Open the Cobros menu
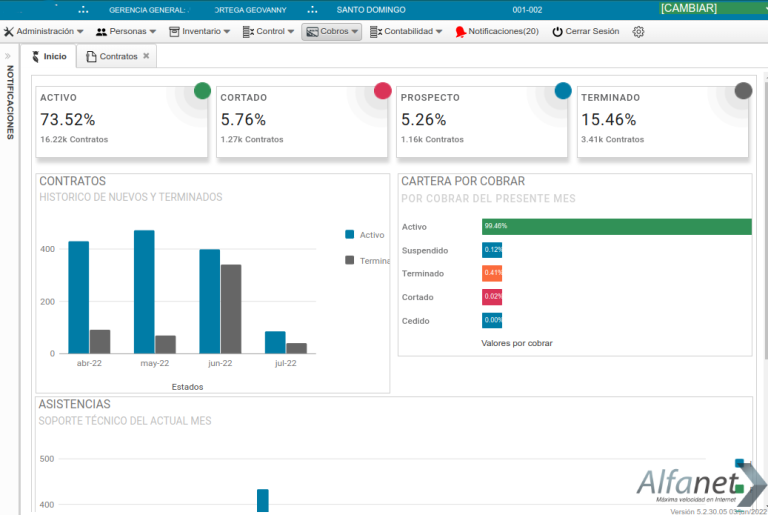This screenshot has height=515, width=768. pos(331,32)
